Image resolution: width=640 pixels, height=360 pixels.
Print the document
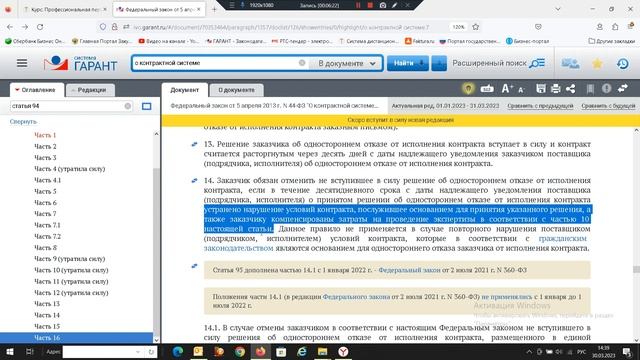point(556,88)
